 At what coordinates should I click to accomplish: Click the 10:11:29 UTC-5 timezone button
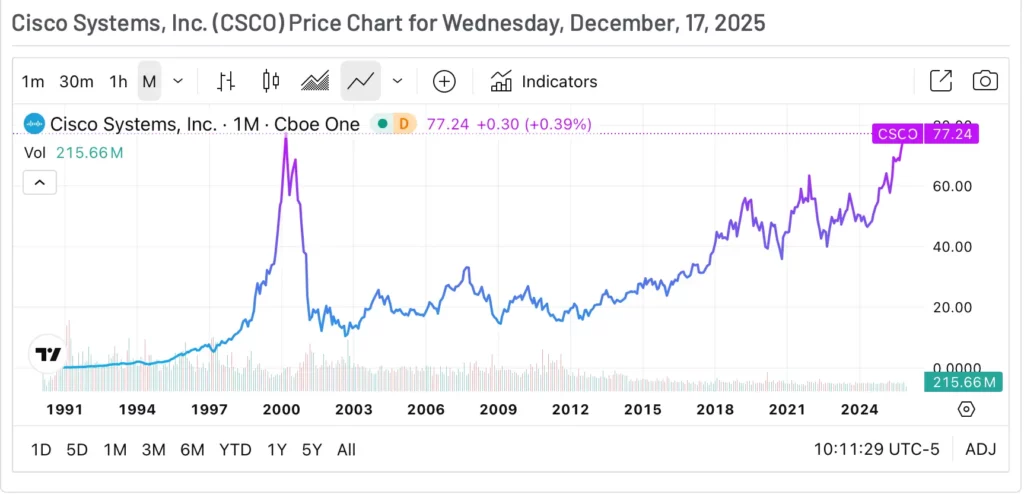tap(875, 449)
